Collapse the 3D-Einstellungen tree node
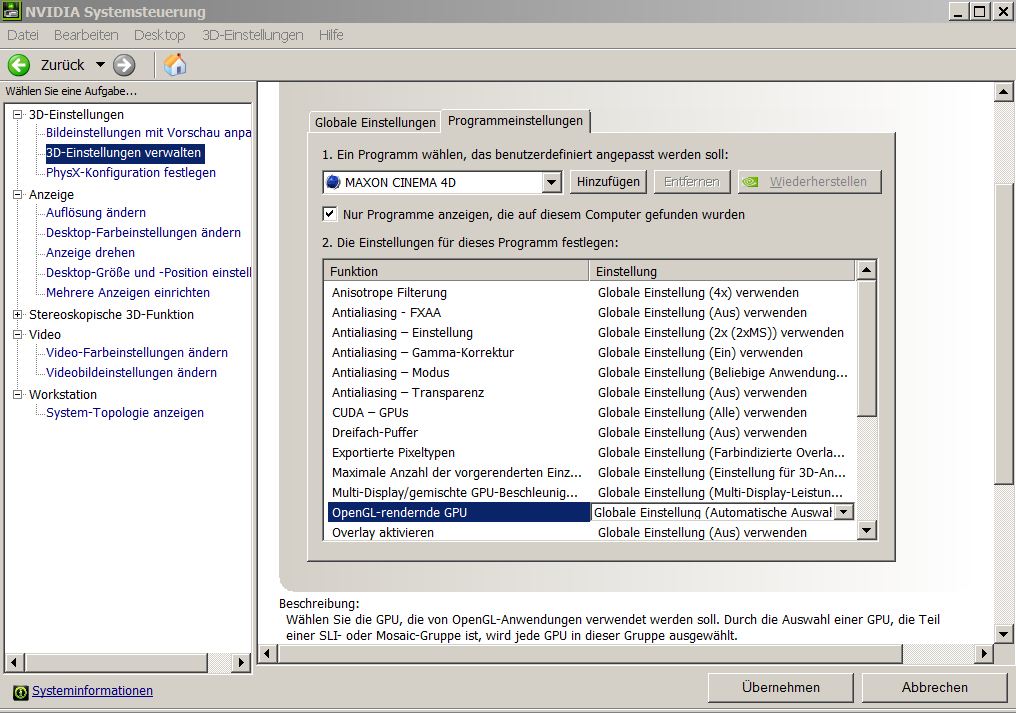 coord(17,115)
